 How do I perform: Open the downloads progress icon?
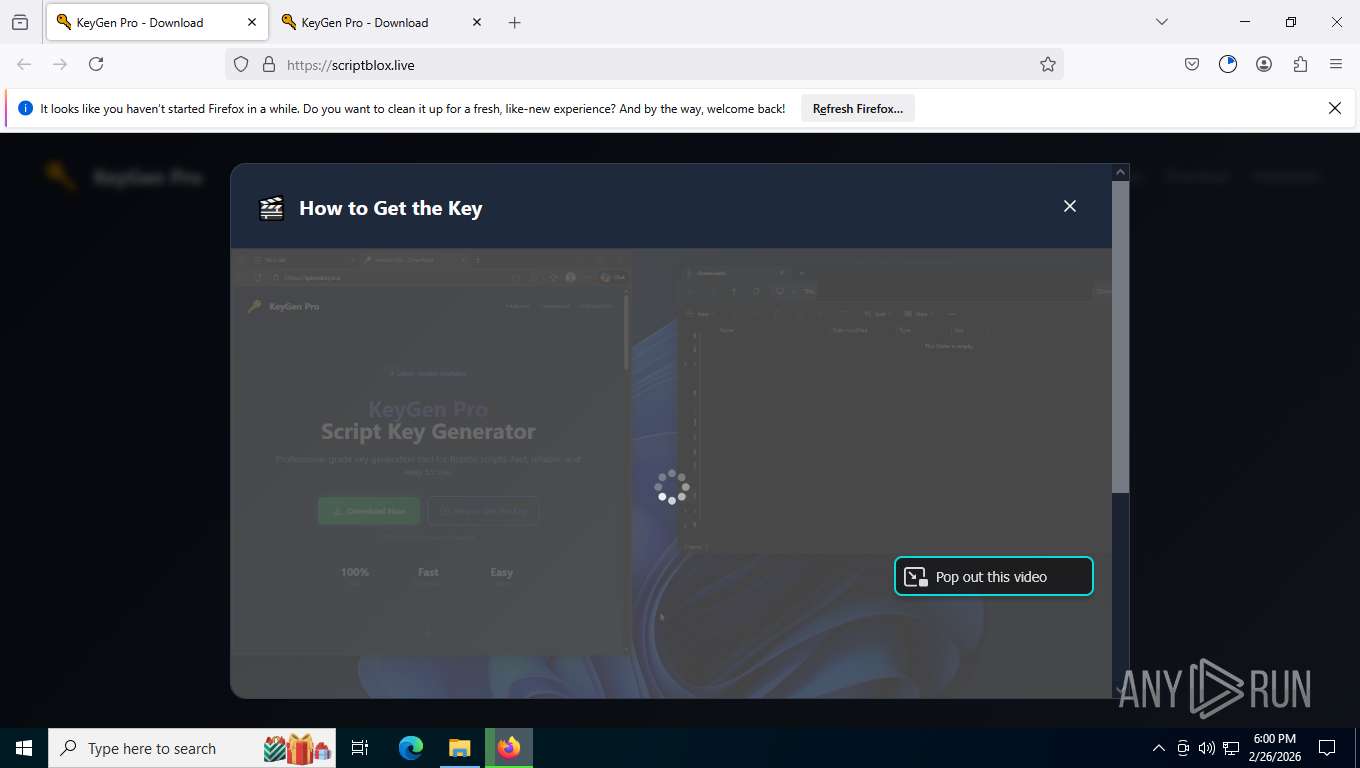click(1228, 64)
